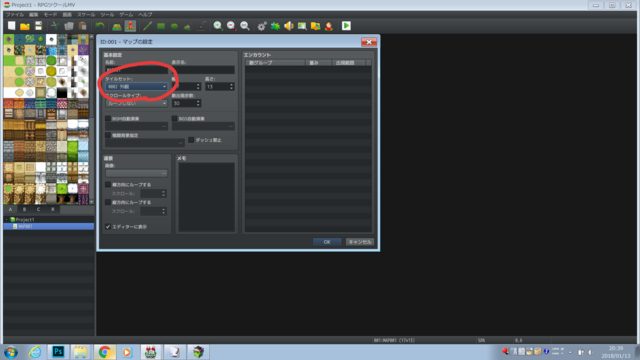Click the Actual Size zoom icon
This screenshot has width=640, height=360.
(245, 26)
